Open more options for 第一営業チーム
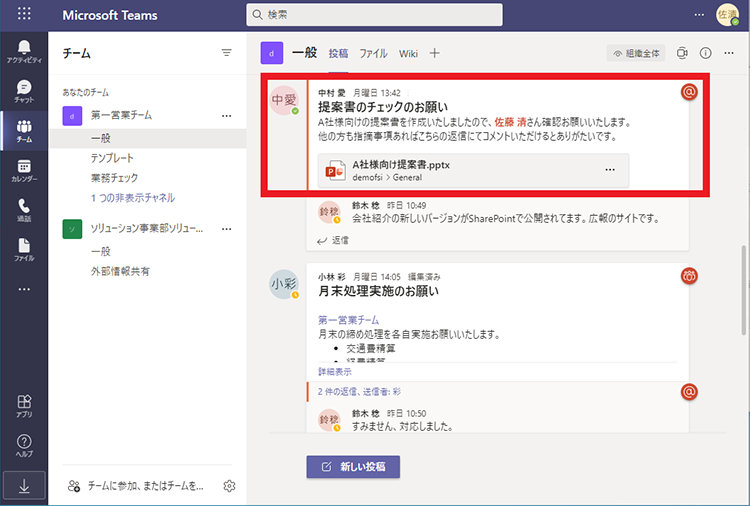The image size is (750, 506). coord(226,115)
